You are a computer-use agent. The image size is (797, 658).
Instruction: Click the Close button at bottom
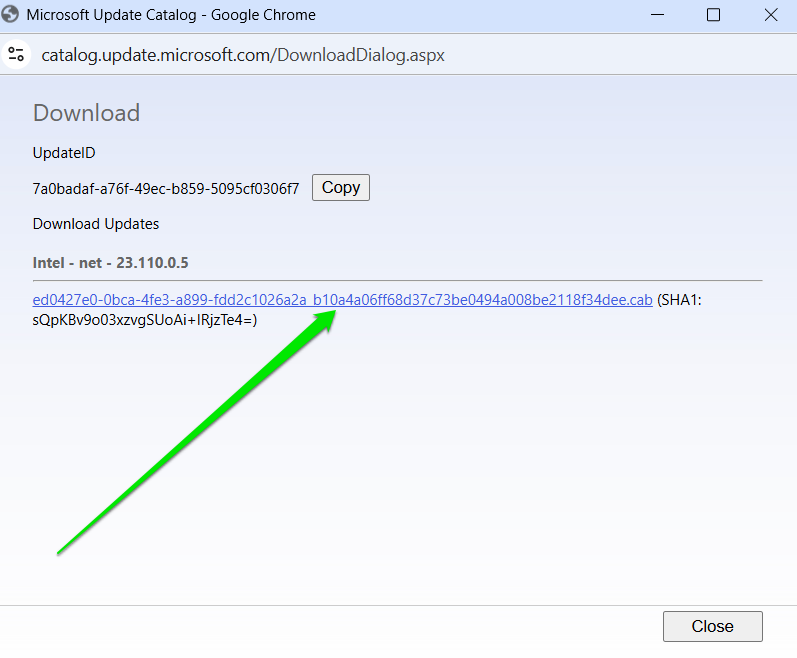pos(712,626)
